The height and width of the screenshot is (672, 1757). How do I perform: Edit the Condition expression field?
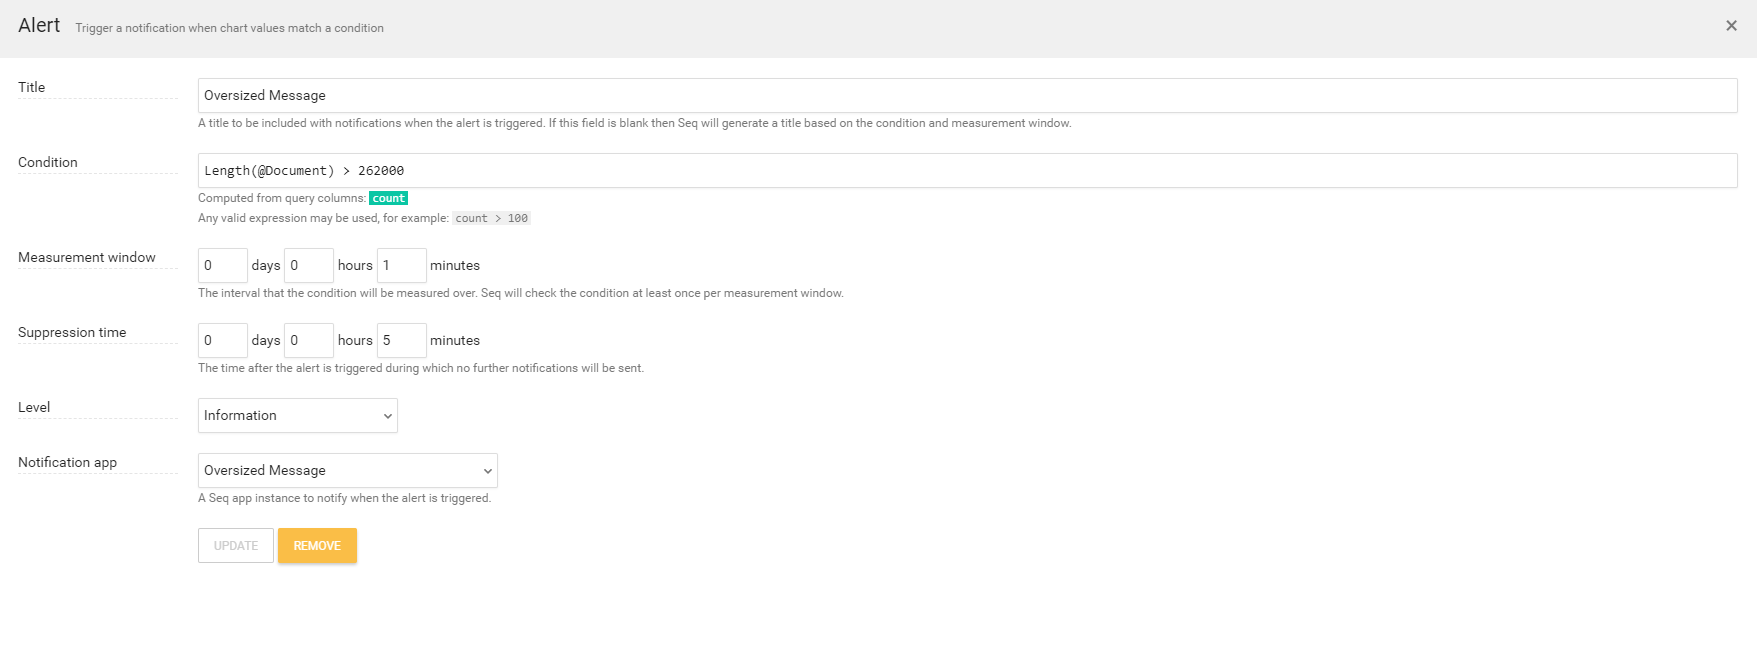click(967, 170)
